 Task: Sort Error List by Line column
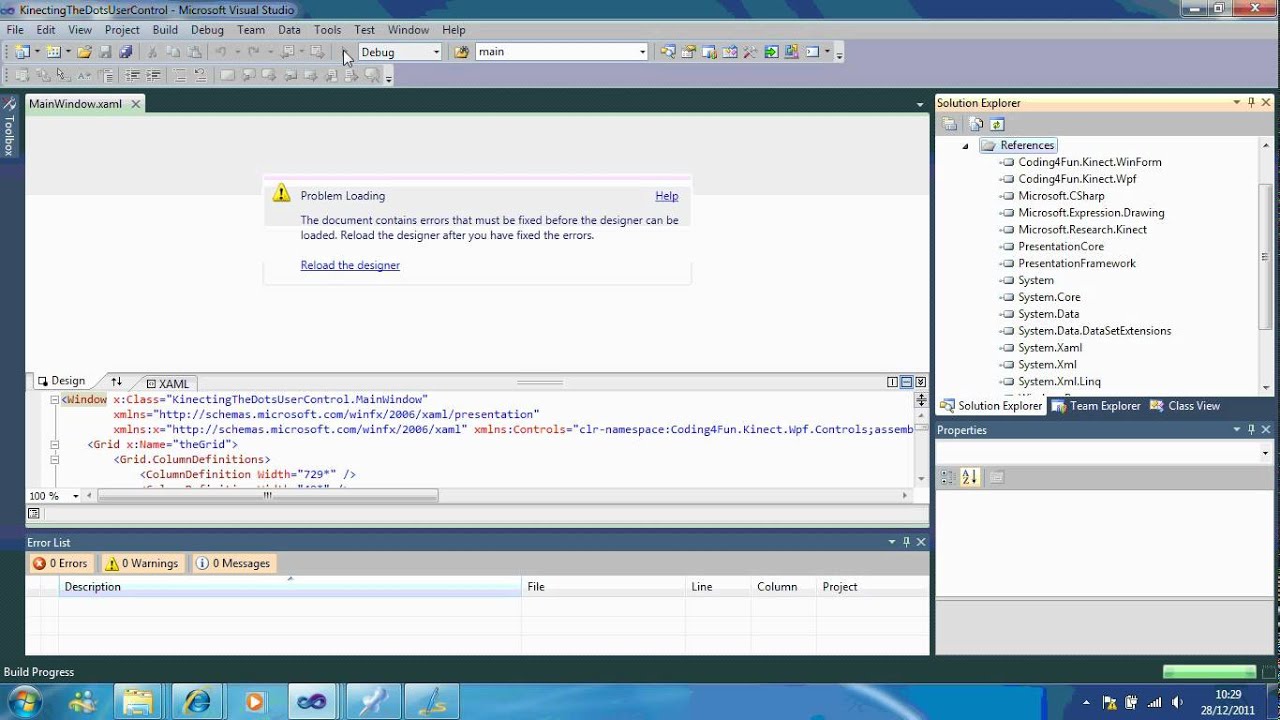point(718,587)
